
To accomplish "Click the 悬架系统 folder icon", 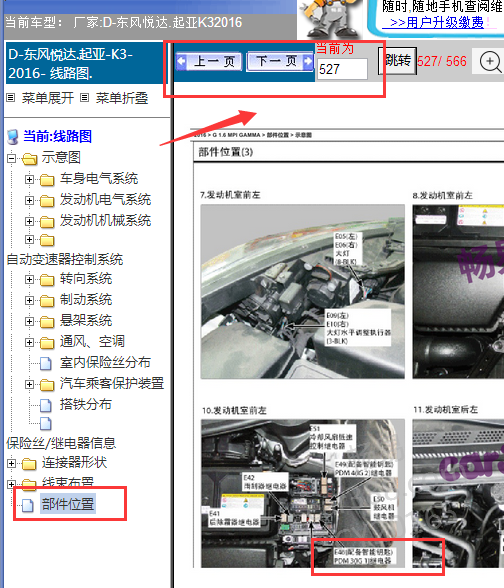I will pyautogui.click(x=47, y=322).
